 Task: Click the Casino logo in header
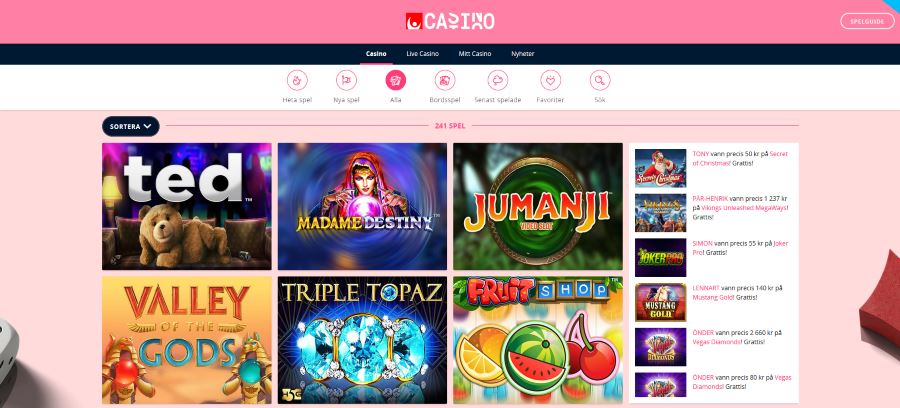click(450, 21)
